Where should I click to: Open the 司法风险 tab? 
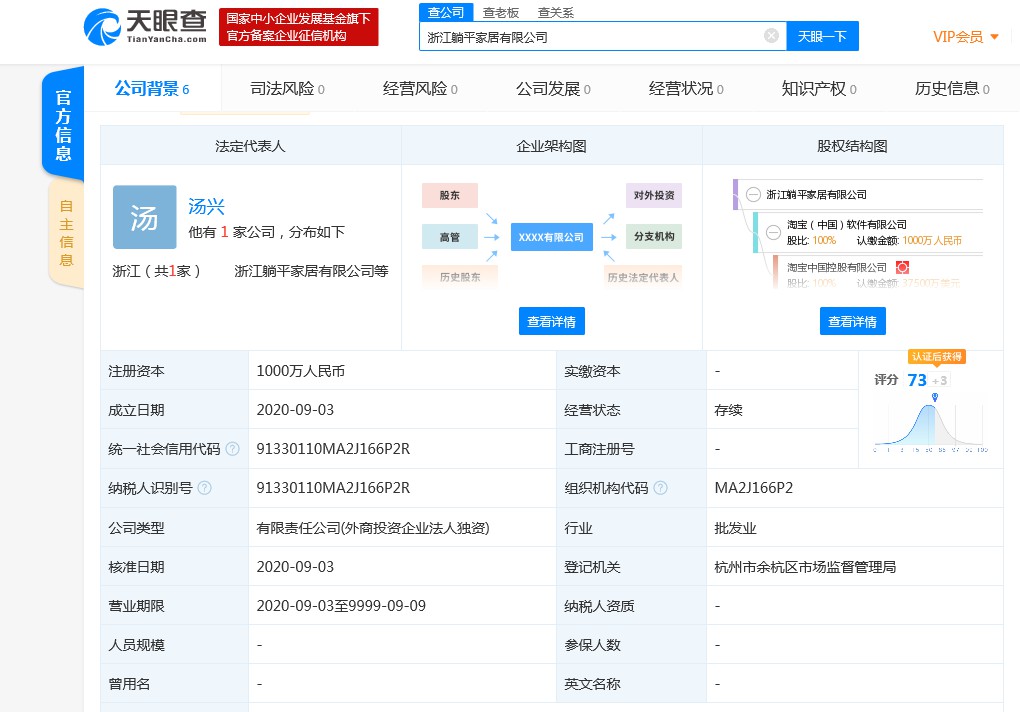coord(287,89)
